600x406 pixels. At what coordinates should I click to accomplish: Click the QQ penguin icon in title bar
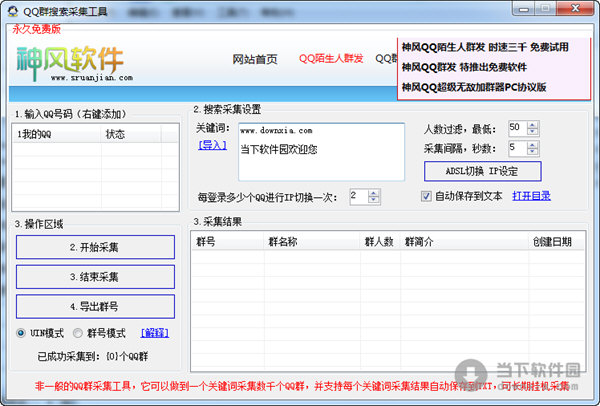pos(13,11)
